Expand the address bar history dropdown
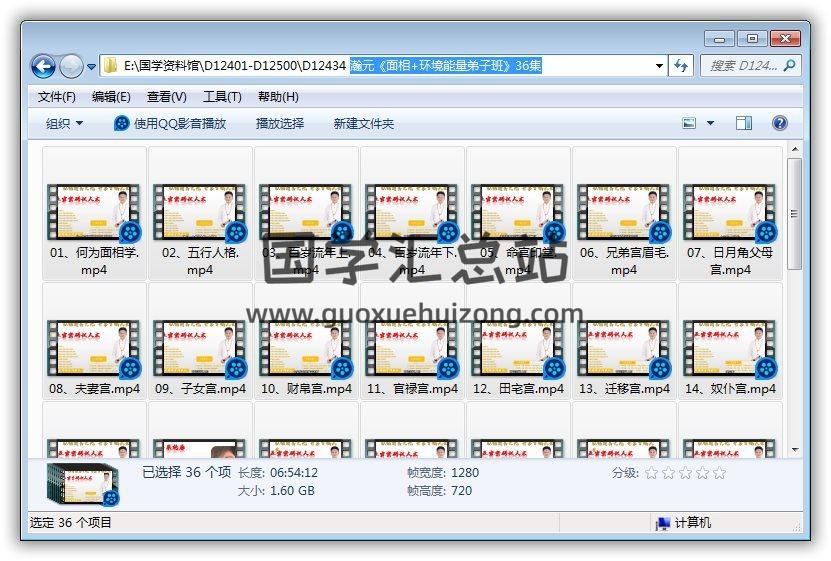This screenshot has width=831, height=561. [659, 66]
